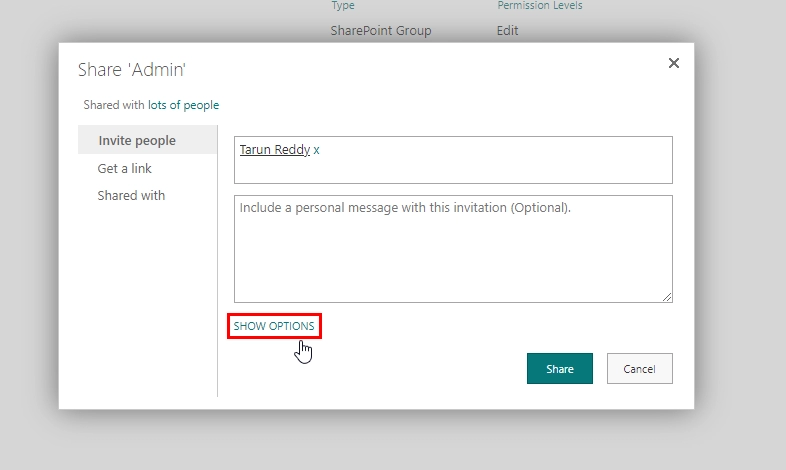Grab the message box resize handle
Viewport: 786px width, 470px height.
667,297
